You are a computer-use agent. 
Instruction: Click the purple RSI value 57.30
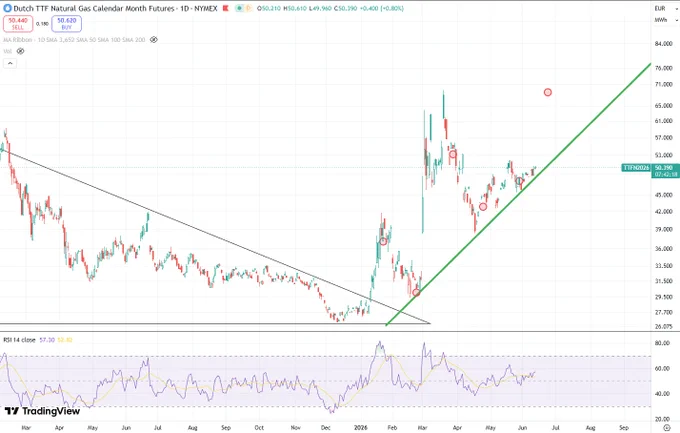click(47, 340)
